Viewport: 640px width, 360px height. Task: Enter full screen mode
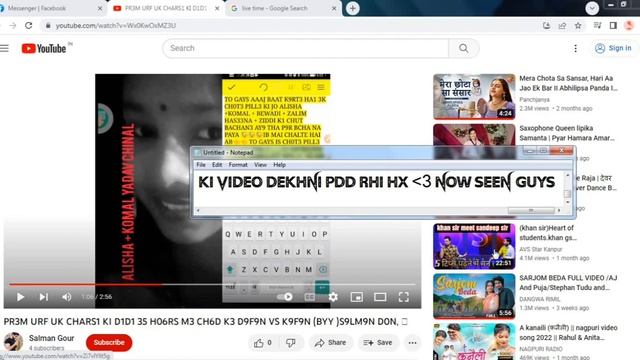404,297
